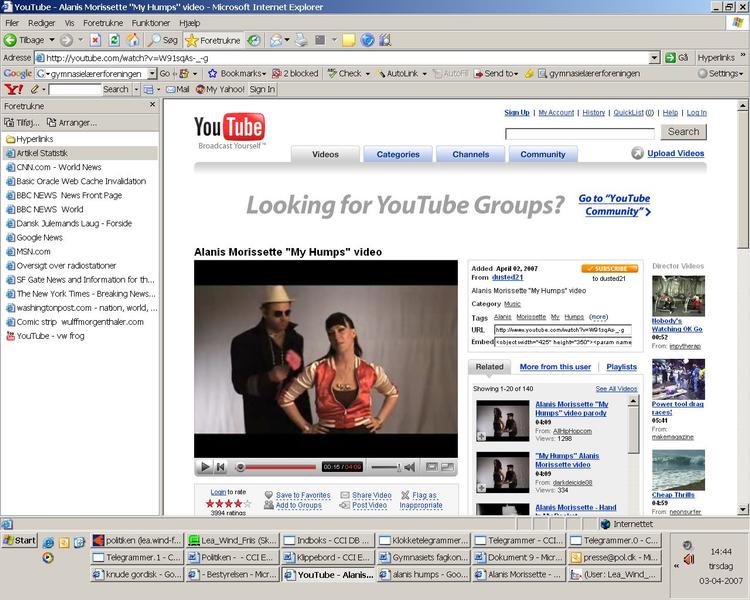Toggle the Foretrukne favorites star button

pos(213,41)
